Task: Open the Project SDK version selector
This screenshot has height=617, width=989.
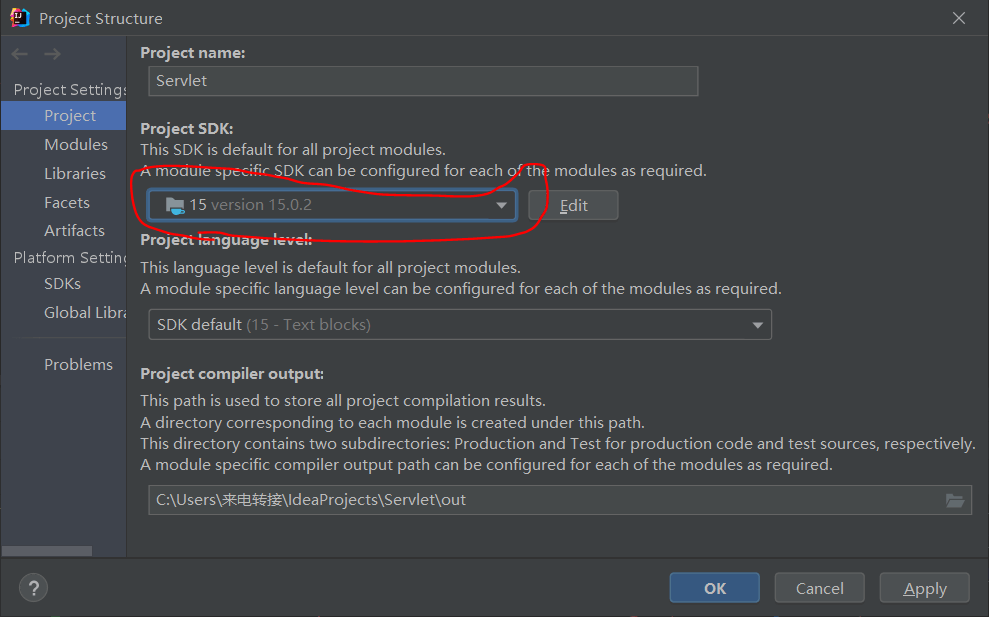Action: [x=330, y=204]
